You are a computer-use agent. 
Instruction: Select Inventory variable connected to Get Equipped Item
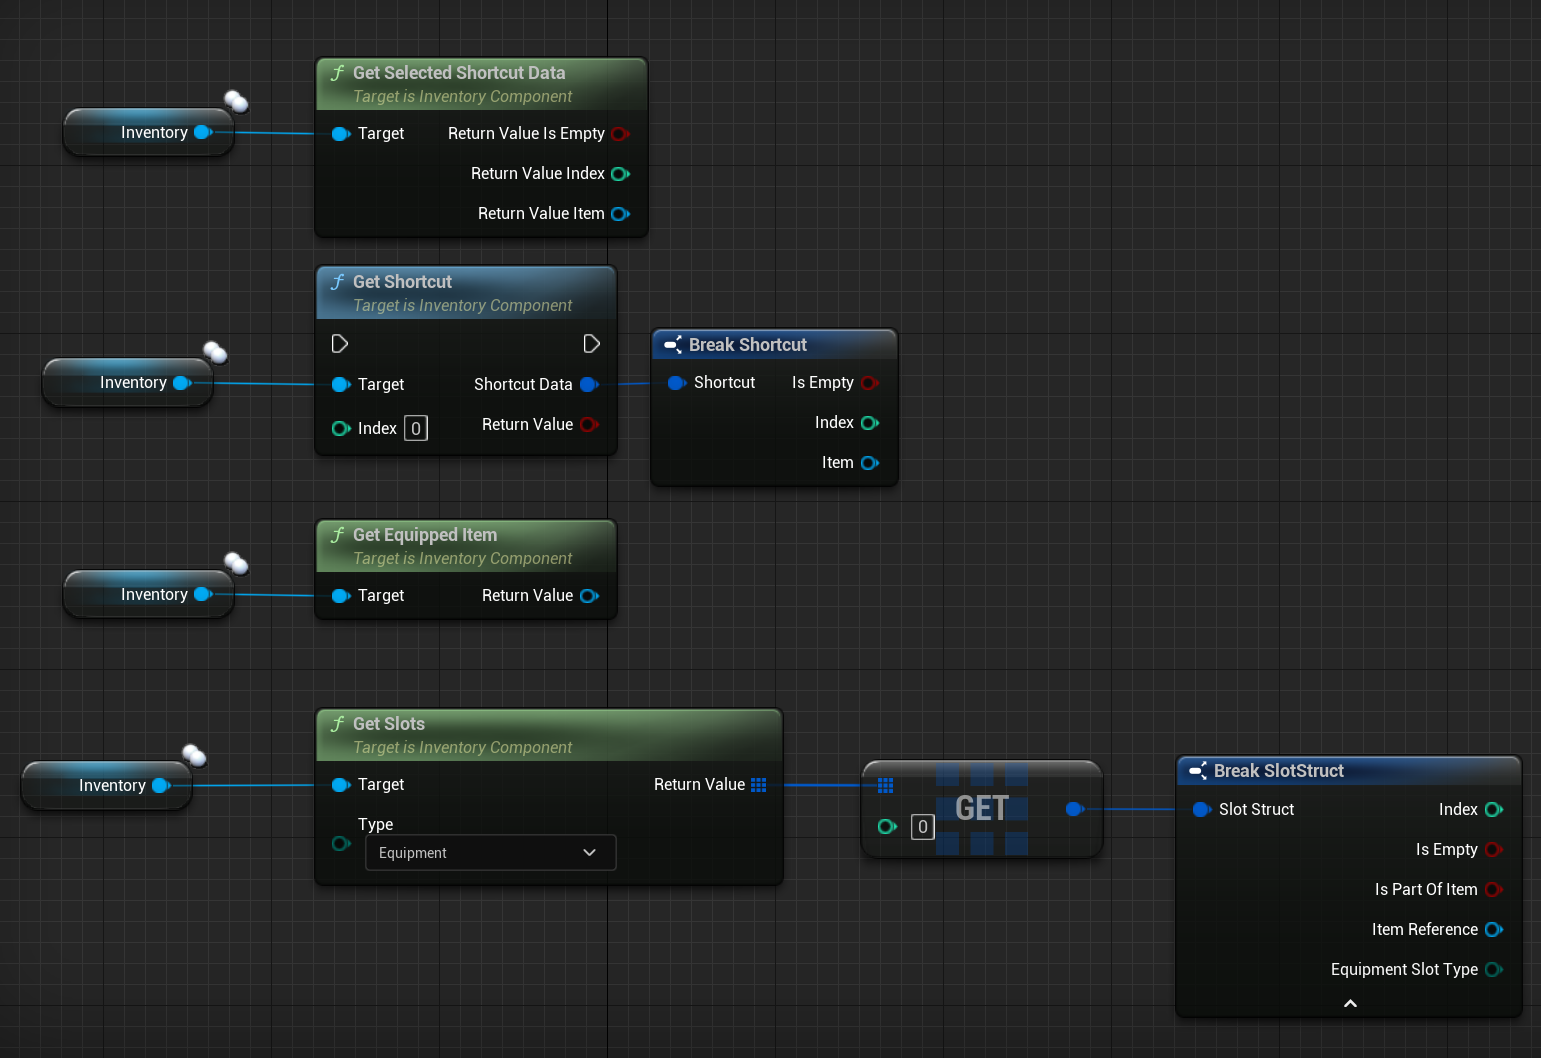(x=148, y=595)
